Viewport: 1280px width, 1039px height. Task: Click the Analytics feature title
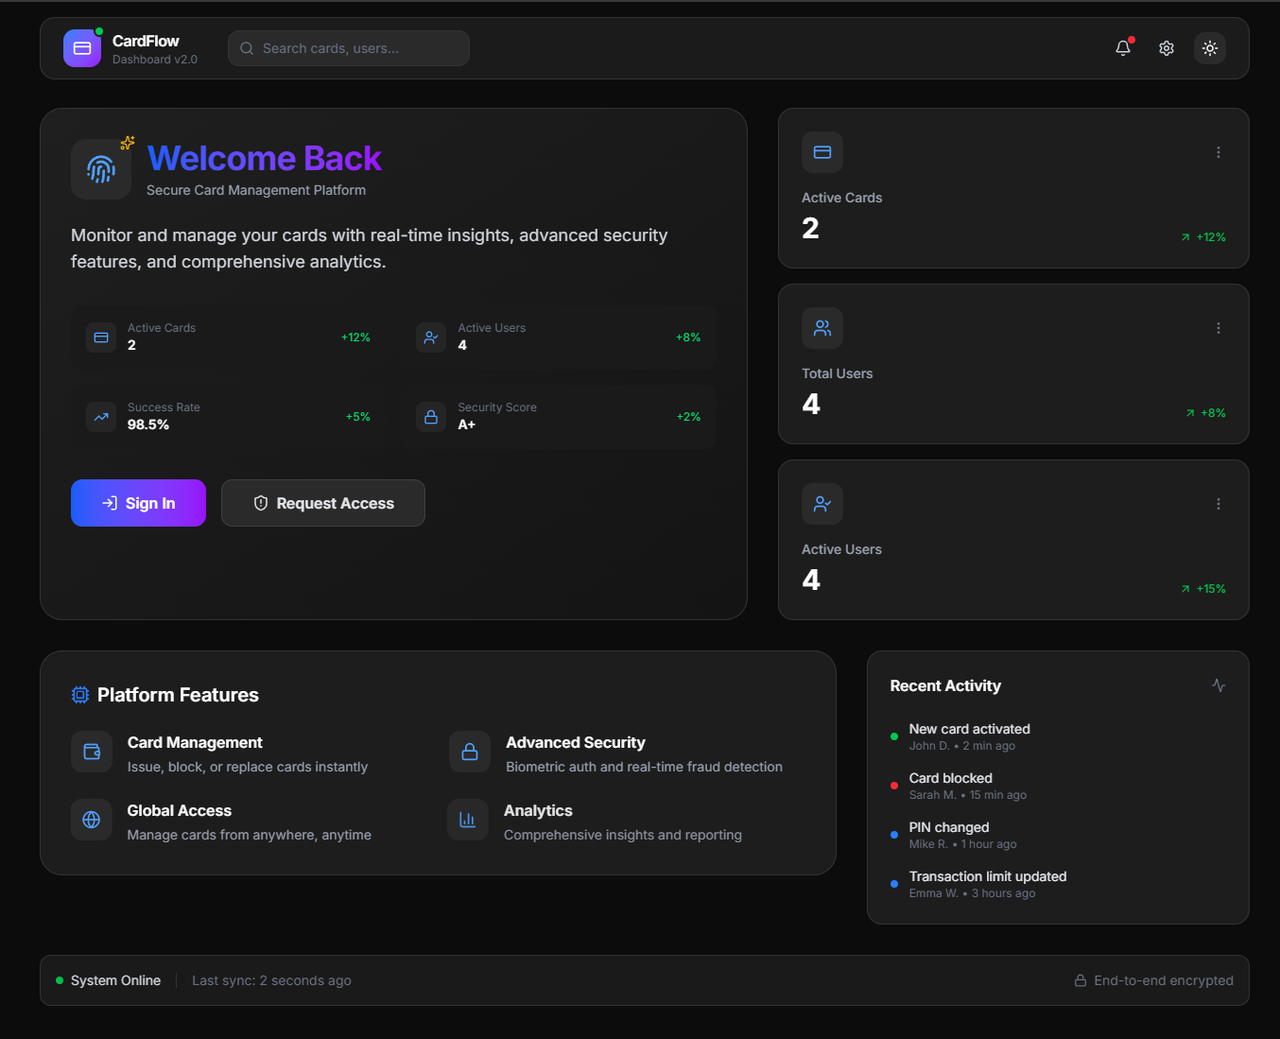(538, 811)
